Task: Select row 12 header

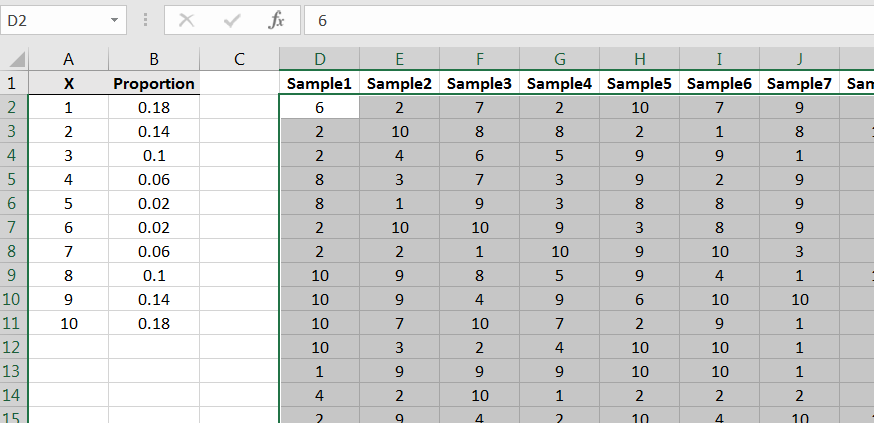Action: (x=13, y=347)
